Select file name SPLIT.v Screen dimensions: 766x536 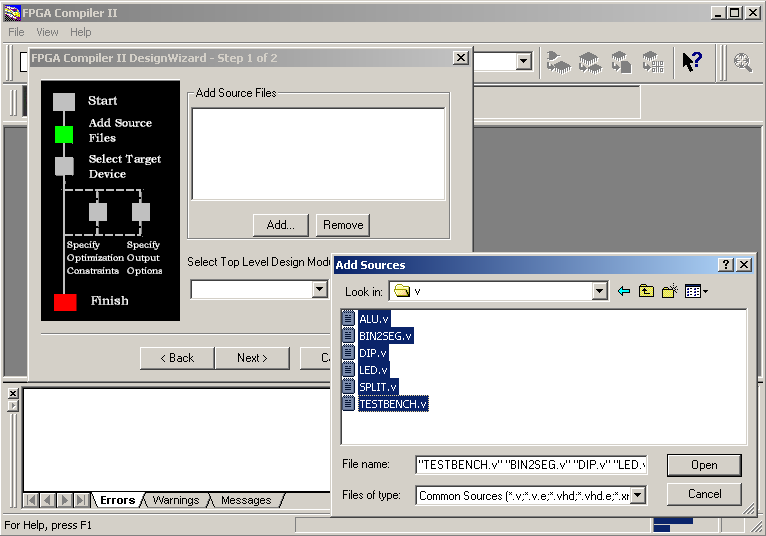pyautogui.click(x=378, y=387)
